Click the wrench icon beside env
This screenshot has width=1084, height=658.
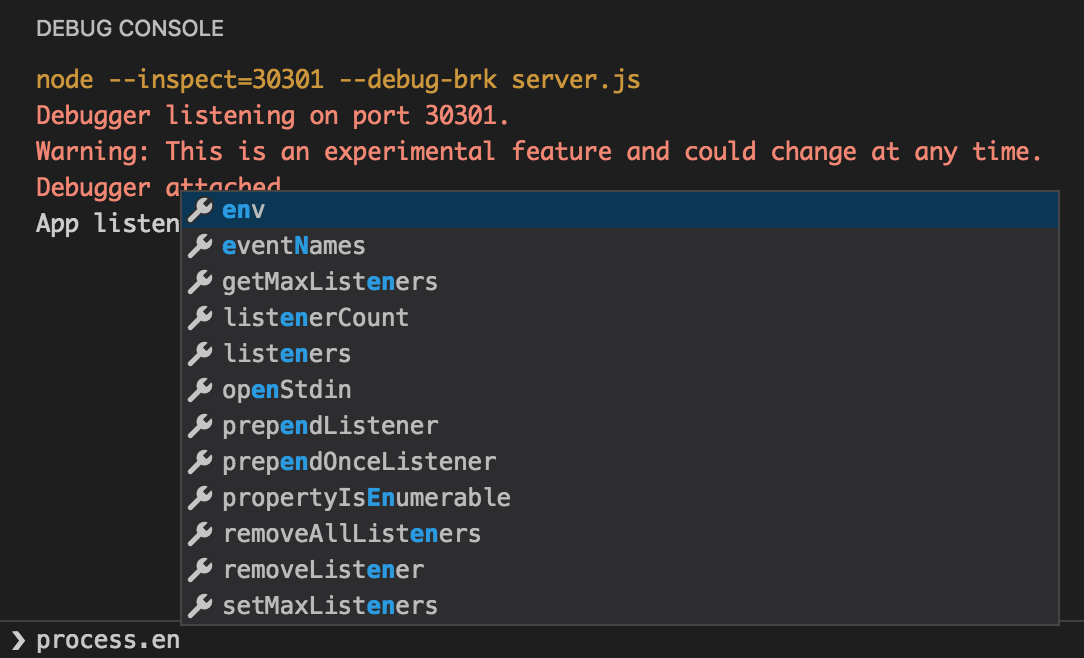point(200,210)
